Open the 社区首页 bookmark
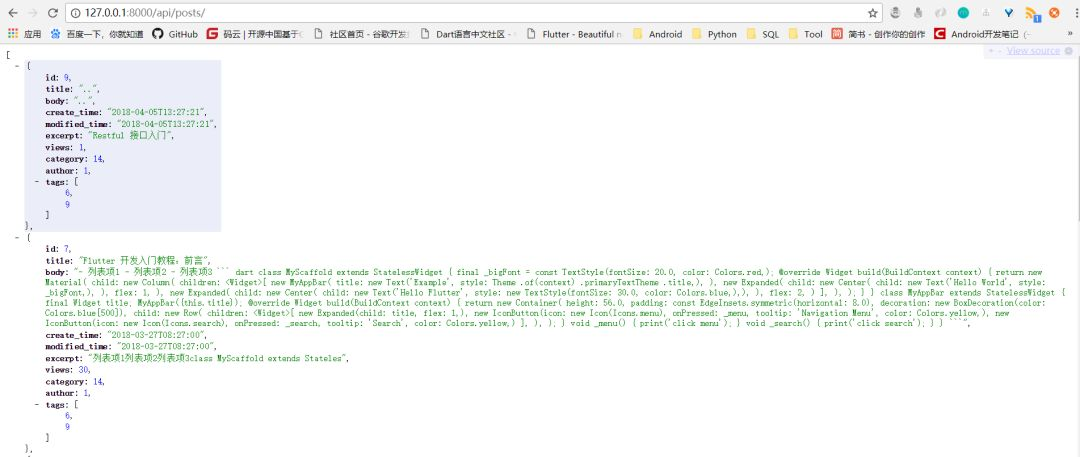The height and width of the screenshot is (457, 1080). tap(362, 34)
